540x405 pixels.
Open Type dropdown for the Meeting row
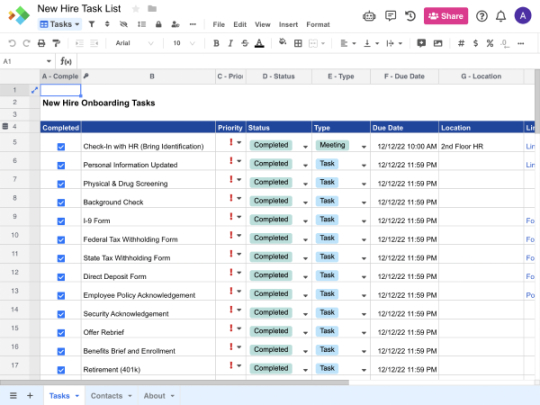[364, 147]
